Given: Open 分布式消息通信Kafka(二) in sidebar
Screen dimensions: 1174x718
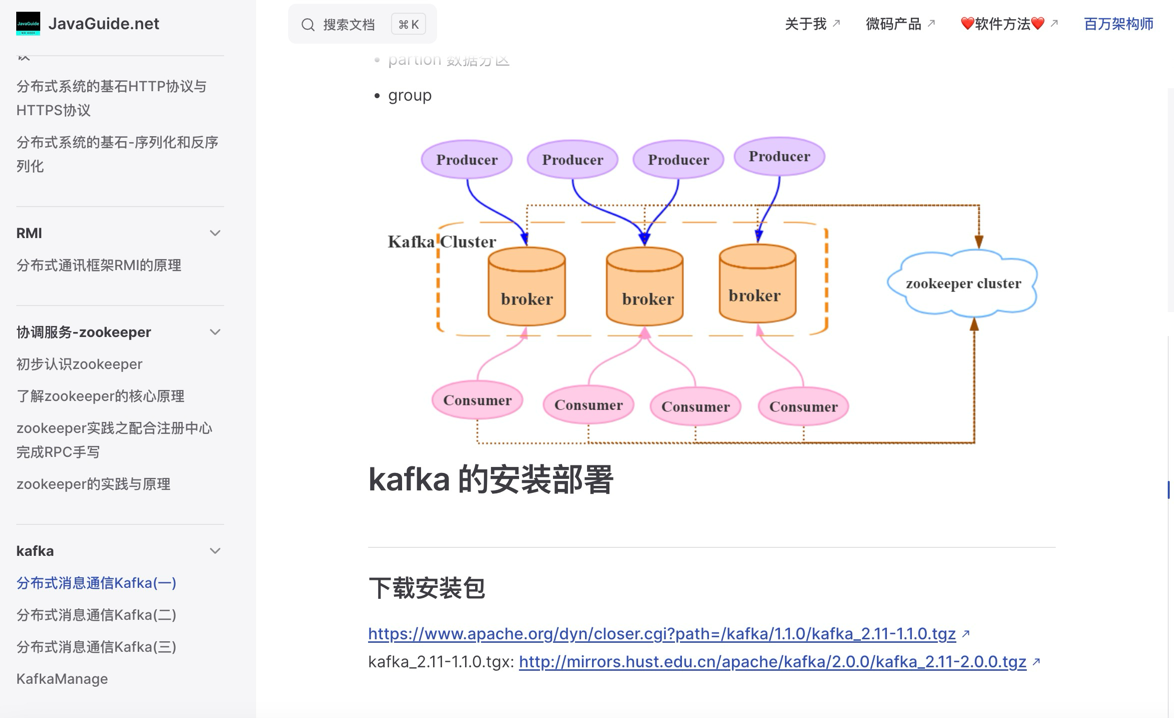Looking at the screenshot, I should (97, 615).
